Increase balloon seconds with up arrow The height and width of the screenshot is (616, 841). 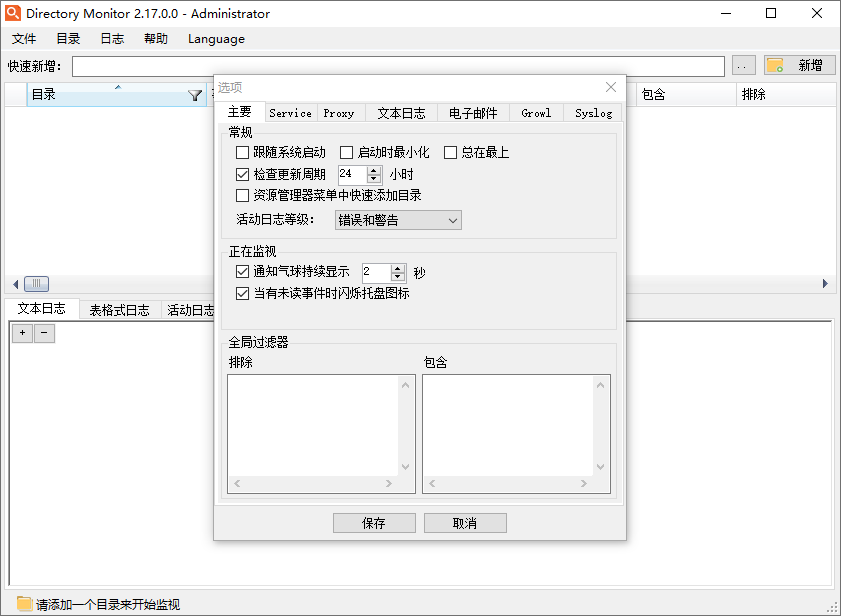click(397, 268)
